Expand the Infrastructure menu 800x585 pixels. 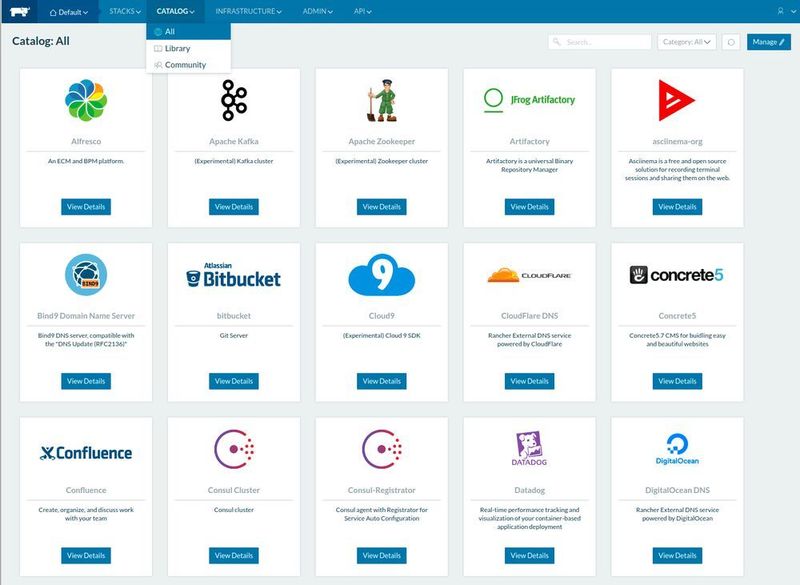click(248, 11)
